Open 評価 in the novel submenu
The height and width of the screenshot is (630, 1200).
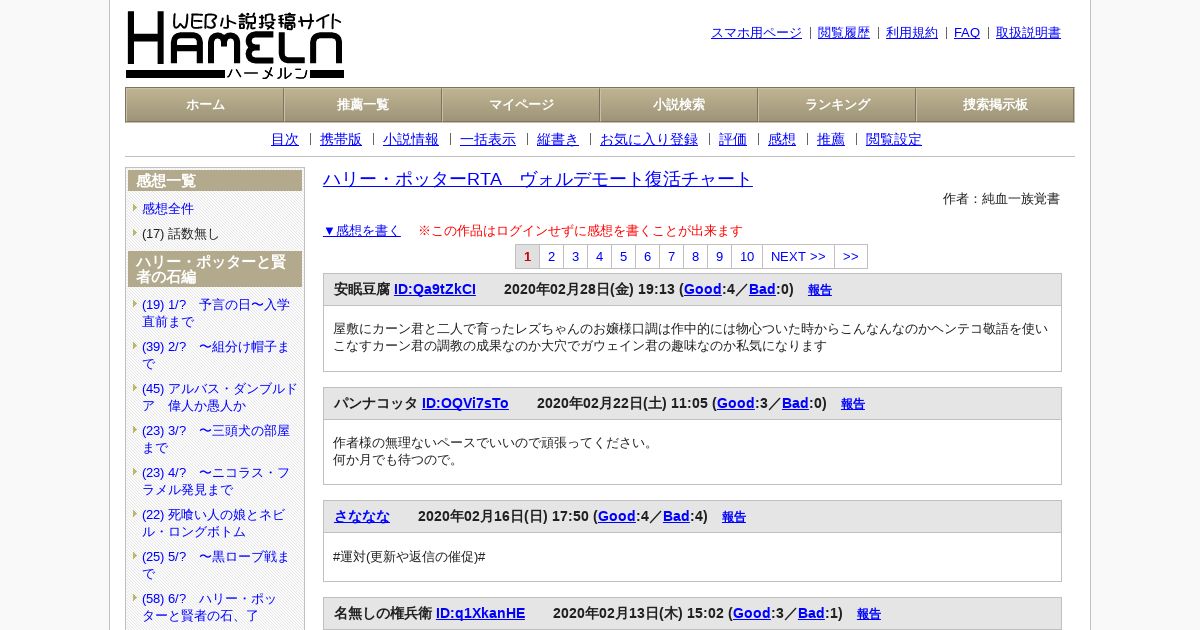tap(733, 139)
